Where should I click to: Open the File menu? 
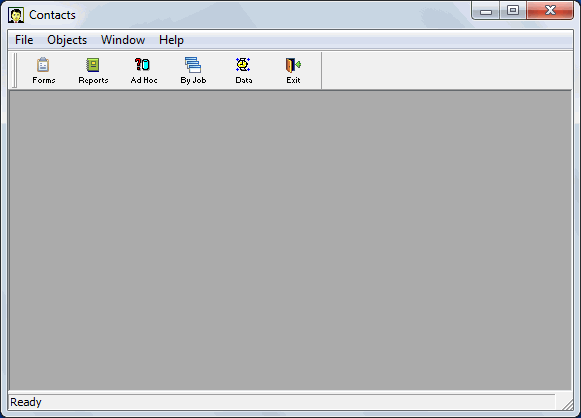point(24,40)
